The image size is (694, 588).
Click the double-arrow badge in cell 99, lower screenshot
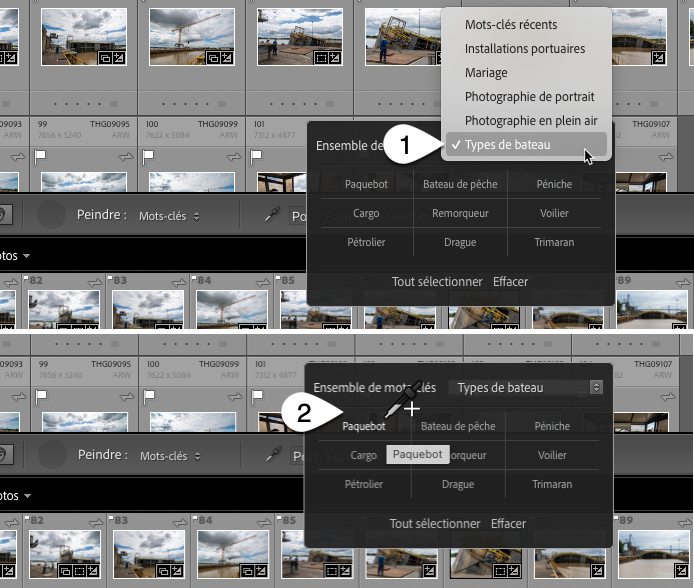(x=127, y=397)
